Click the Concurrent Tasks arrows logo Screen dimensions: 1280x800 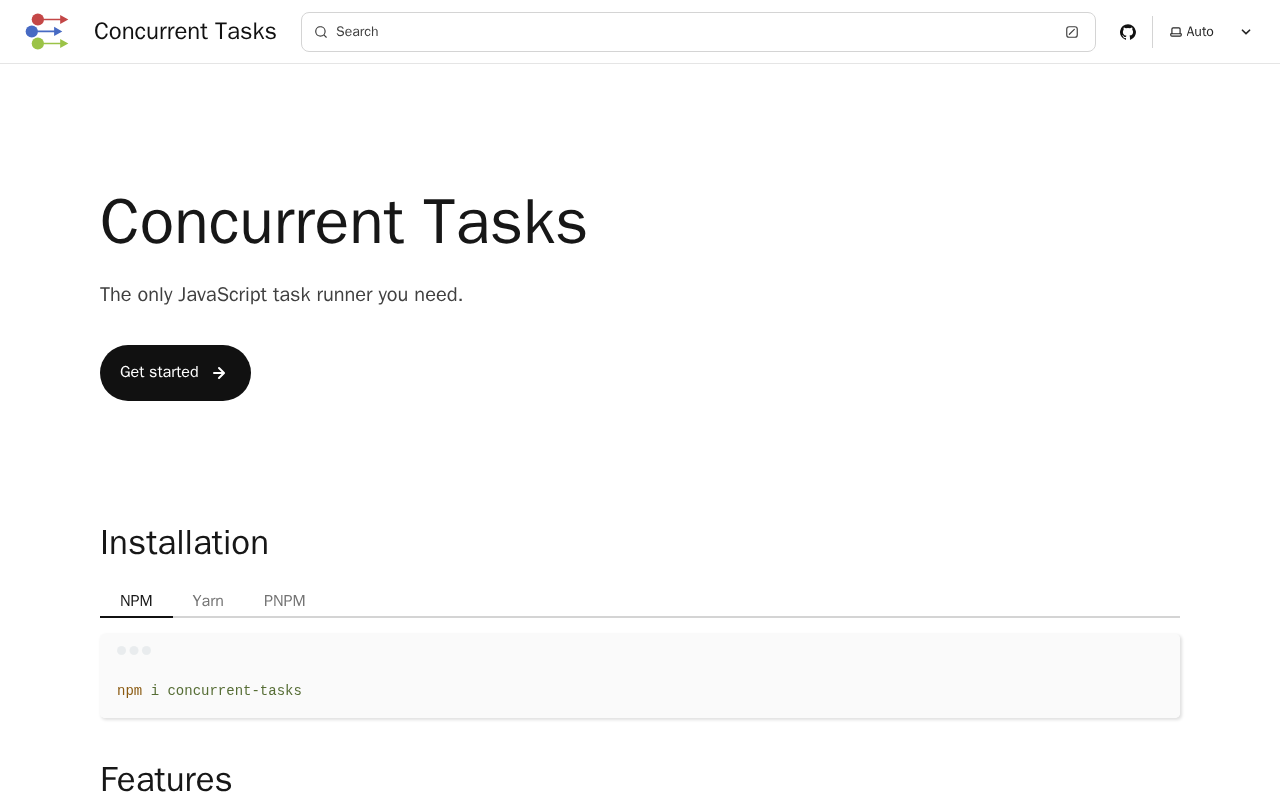pyautogui.click(x=47, y=31)
